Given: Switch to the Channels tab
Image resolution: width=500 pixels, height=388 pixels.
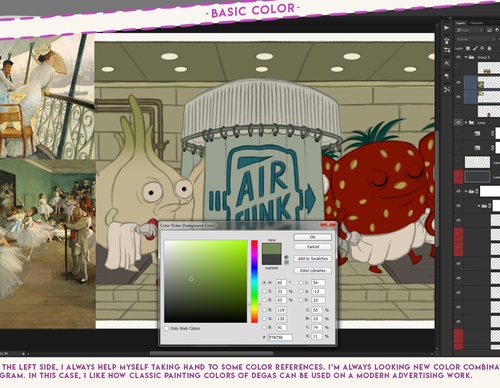Looking at the screenshot, I should point(476,23).
